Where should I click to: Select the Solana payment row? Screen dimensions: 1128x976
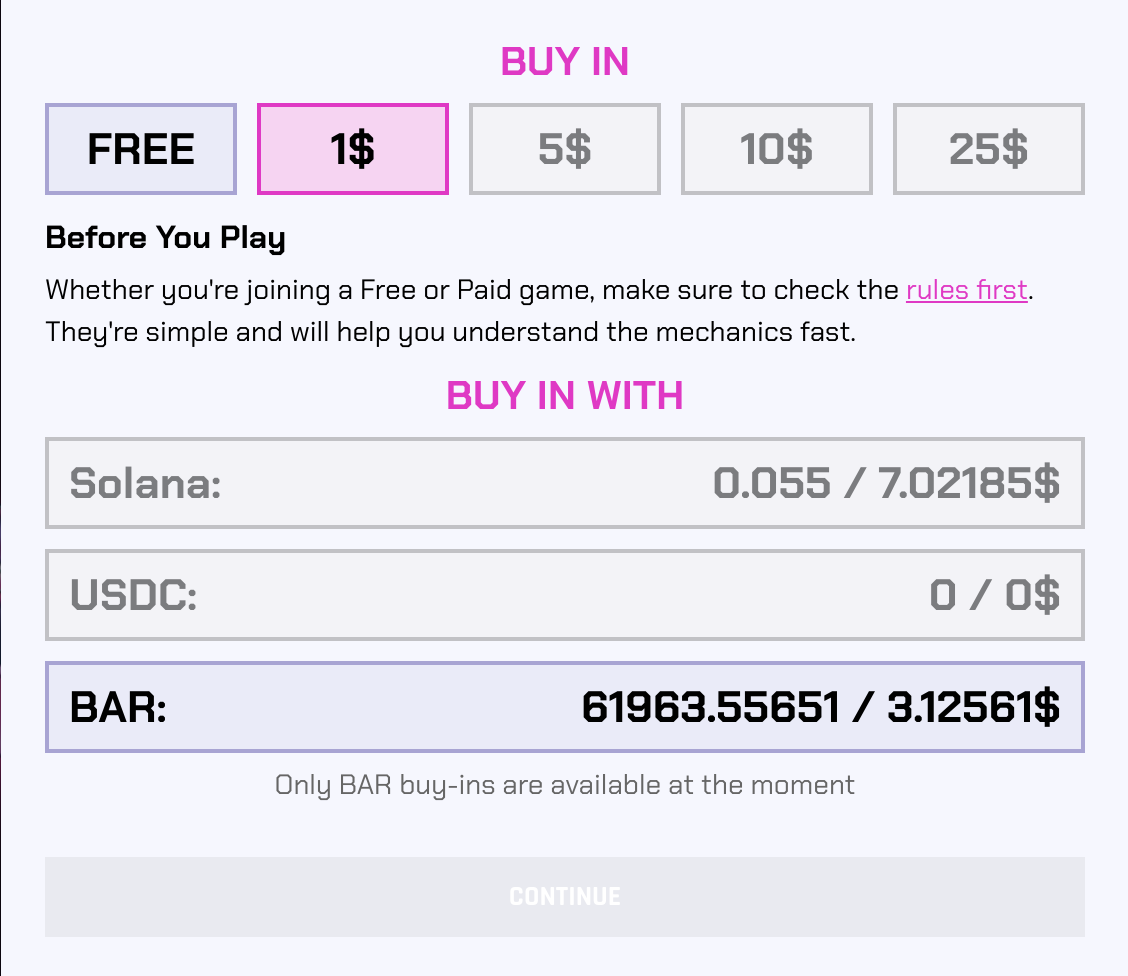coord(565,483)
